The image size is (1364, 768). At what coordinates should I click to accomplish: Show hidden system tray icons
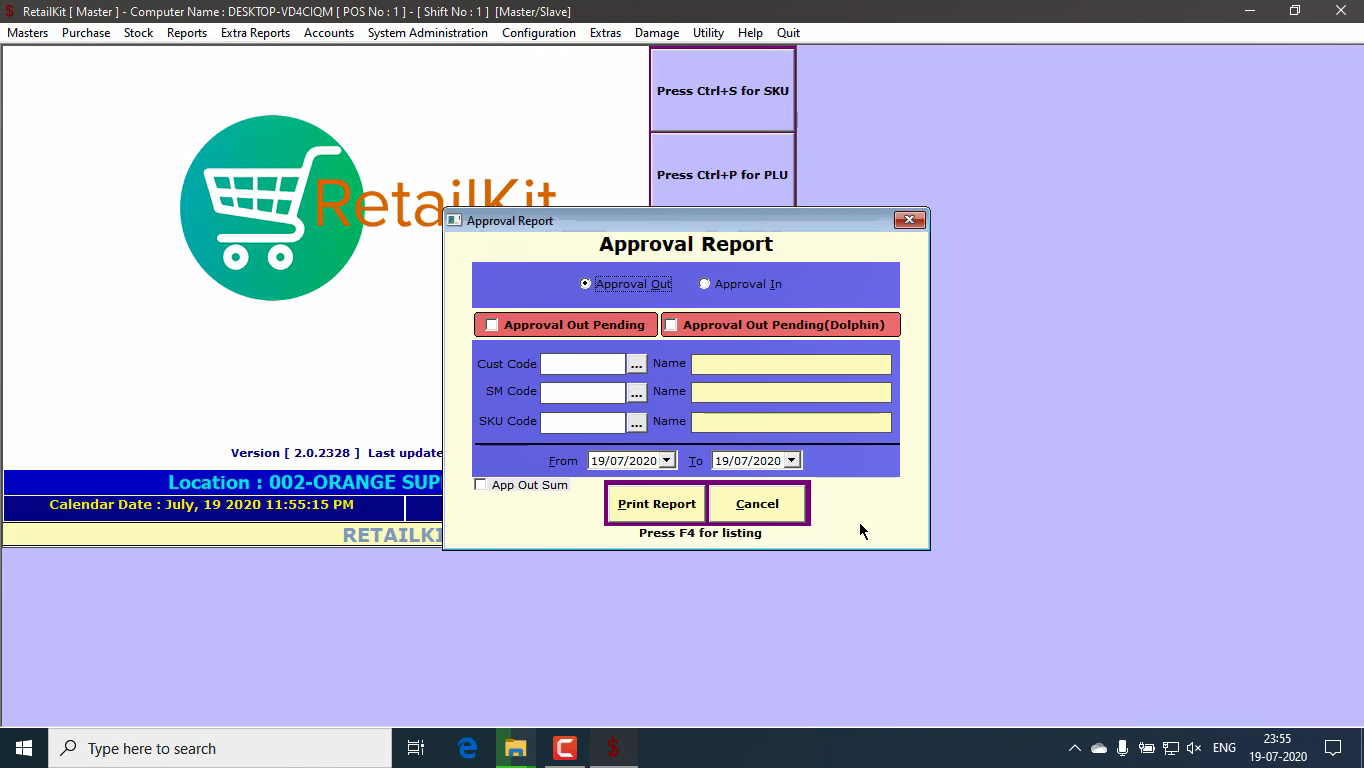coord(1075,748)
